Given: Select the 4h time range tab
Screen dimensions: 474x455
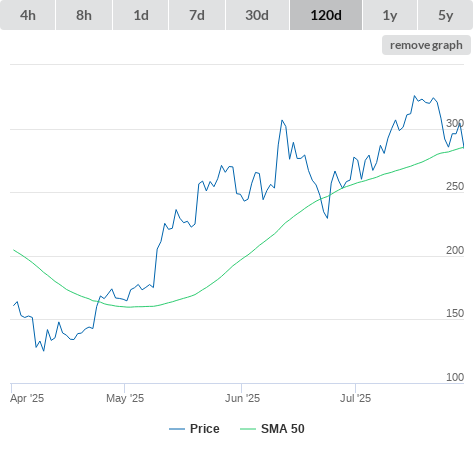Looking at the screenshot, I should pyautogui.click(x=28, y=15).
